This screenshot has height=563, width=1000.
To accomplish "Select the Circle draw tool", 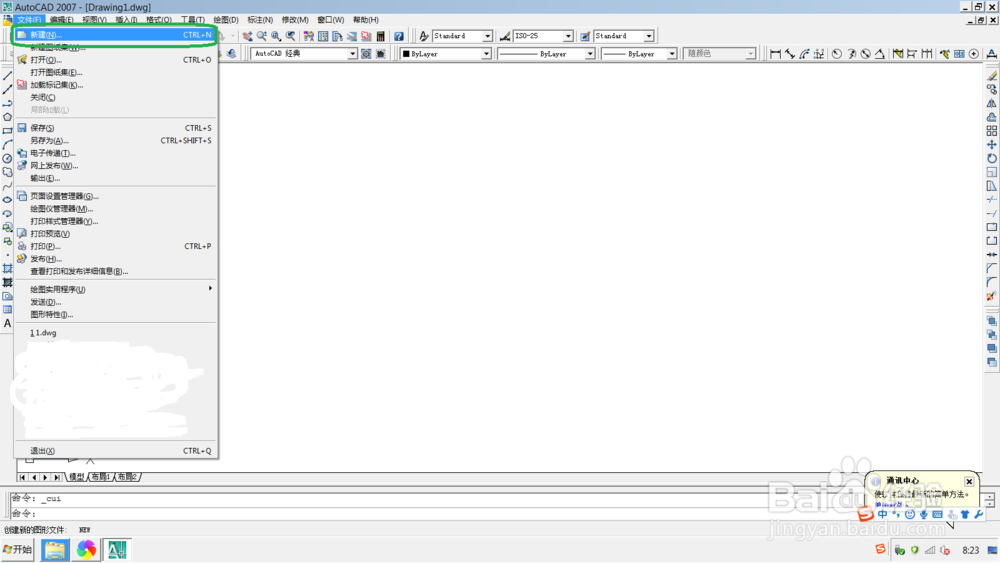I will click(x=7, y=158).
